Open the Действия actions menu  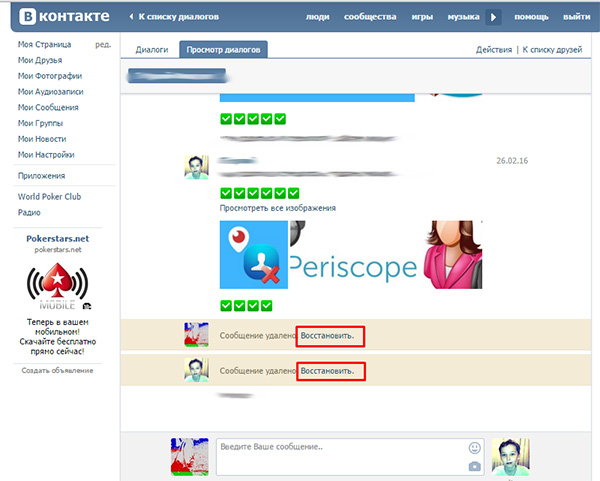494,49
